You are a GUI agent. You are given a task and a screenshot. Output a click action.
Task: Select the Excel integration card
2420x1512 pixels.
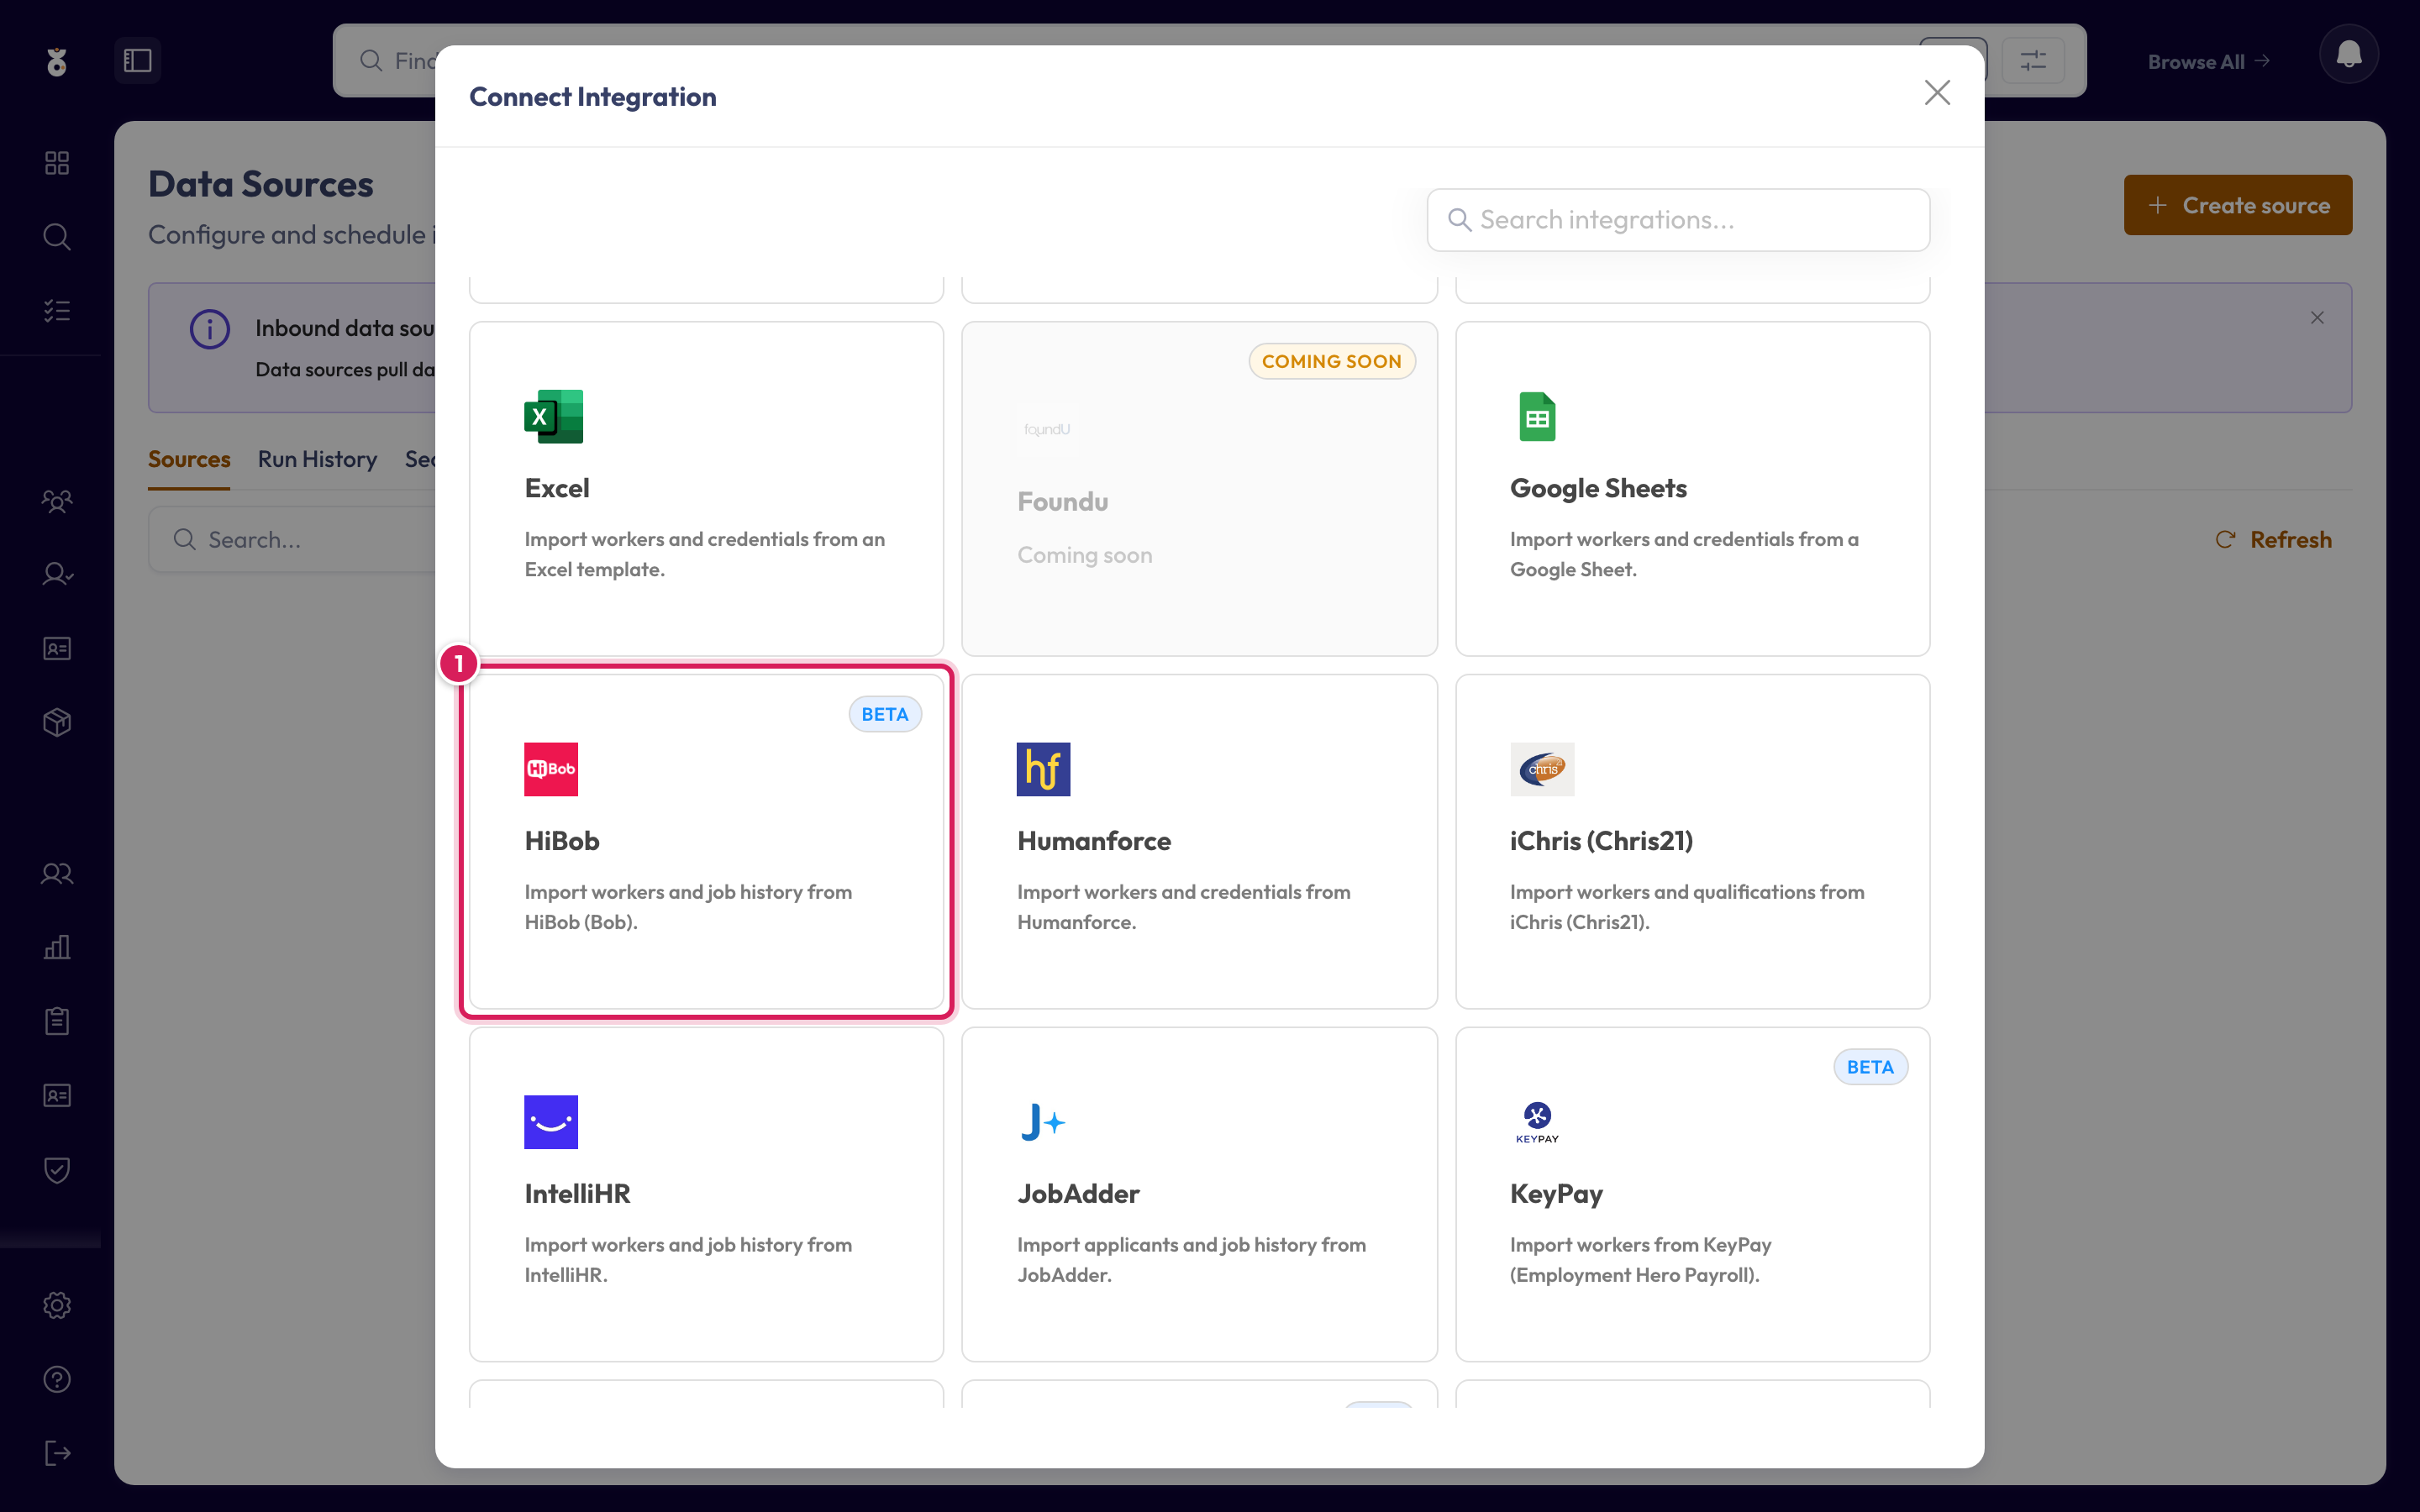pyautogui.click(x=706, y=488)
